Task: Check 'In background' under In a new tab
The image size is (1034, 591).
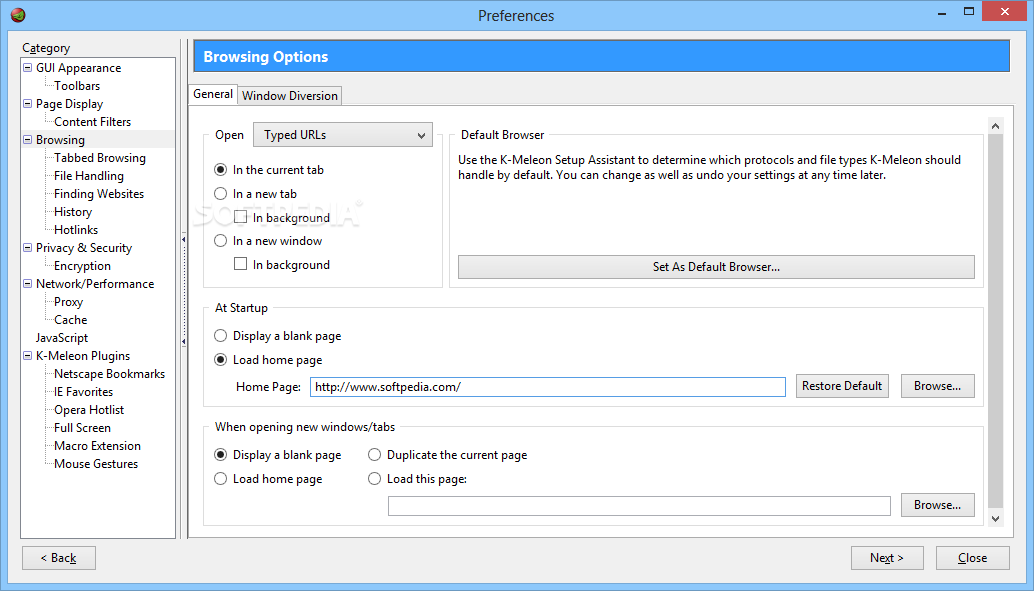Action: 241,217
